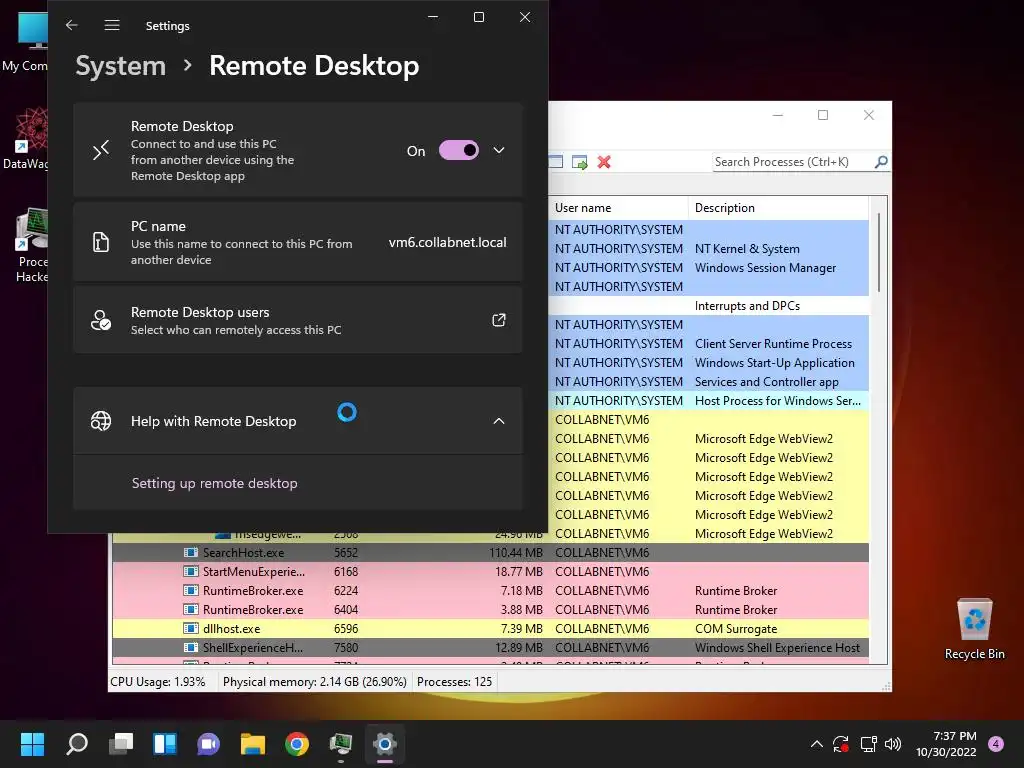Image resolution: width=1024 pixels, height=768 pixels.
Task: Sort by the Description column header
Action: click(778, 208)
